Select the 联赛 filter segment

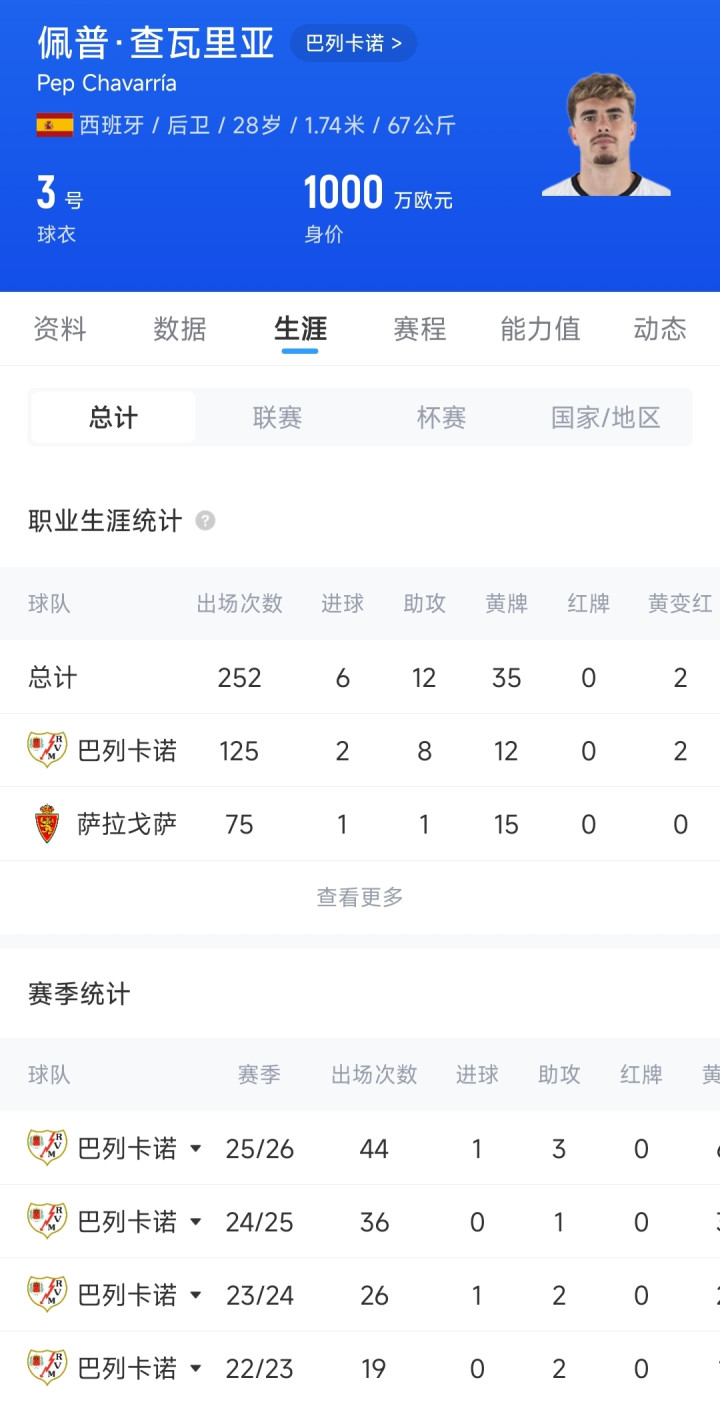click(x=277, y=418)
